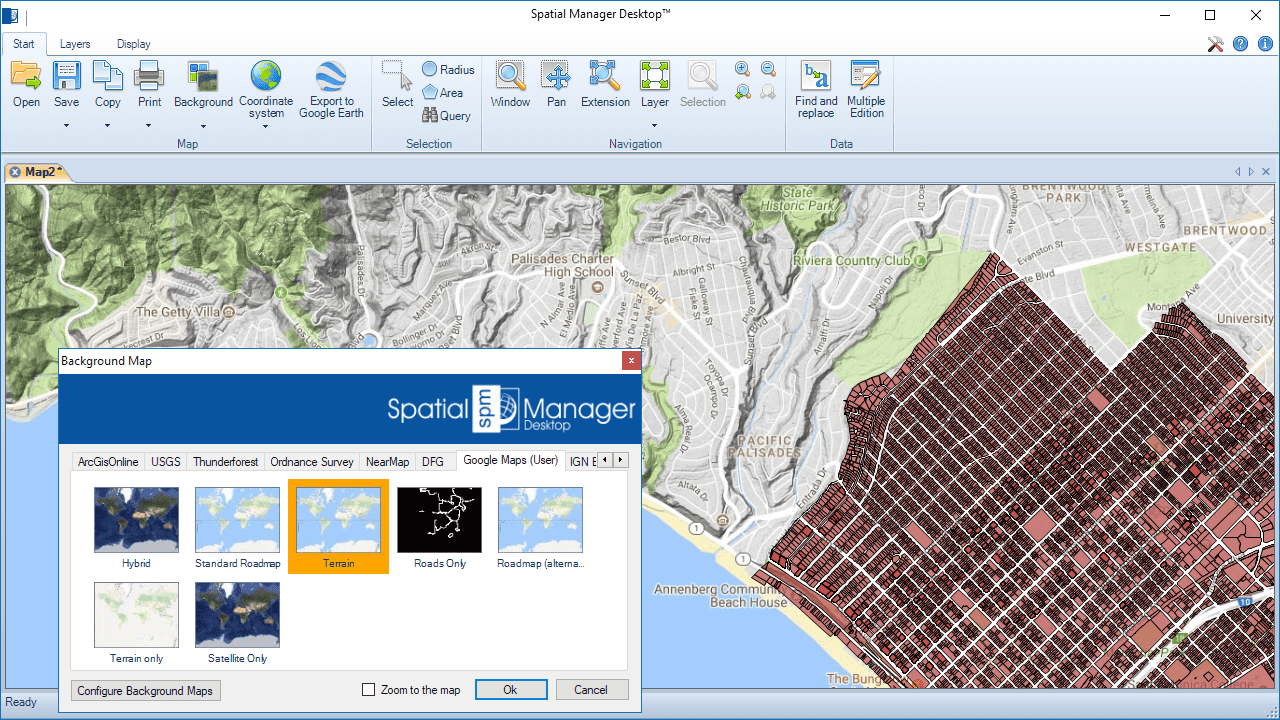Click Cancel in the Background Map dialog
This screenshot has width=1280, height=720.
[x=591, y=690]
